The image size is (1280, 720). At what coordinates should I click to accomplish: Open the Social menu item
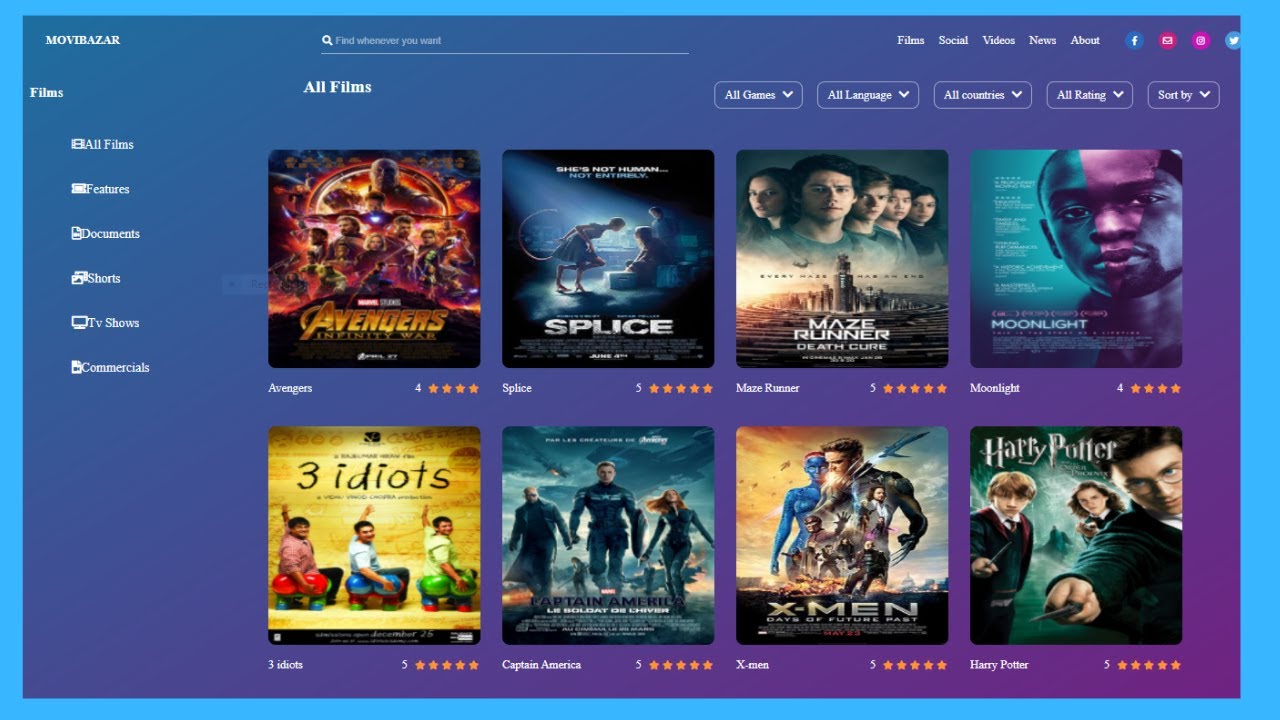(953, 41)
